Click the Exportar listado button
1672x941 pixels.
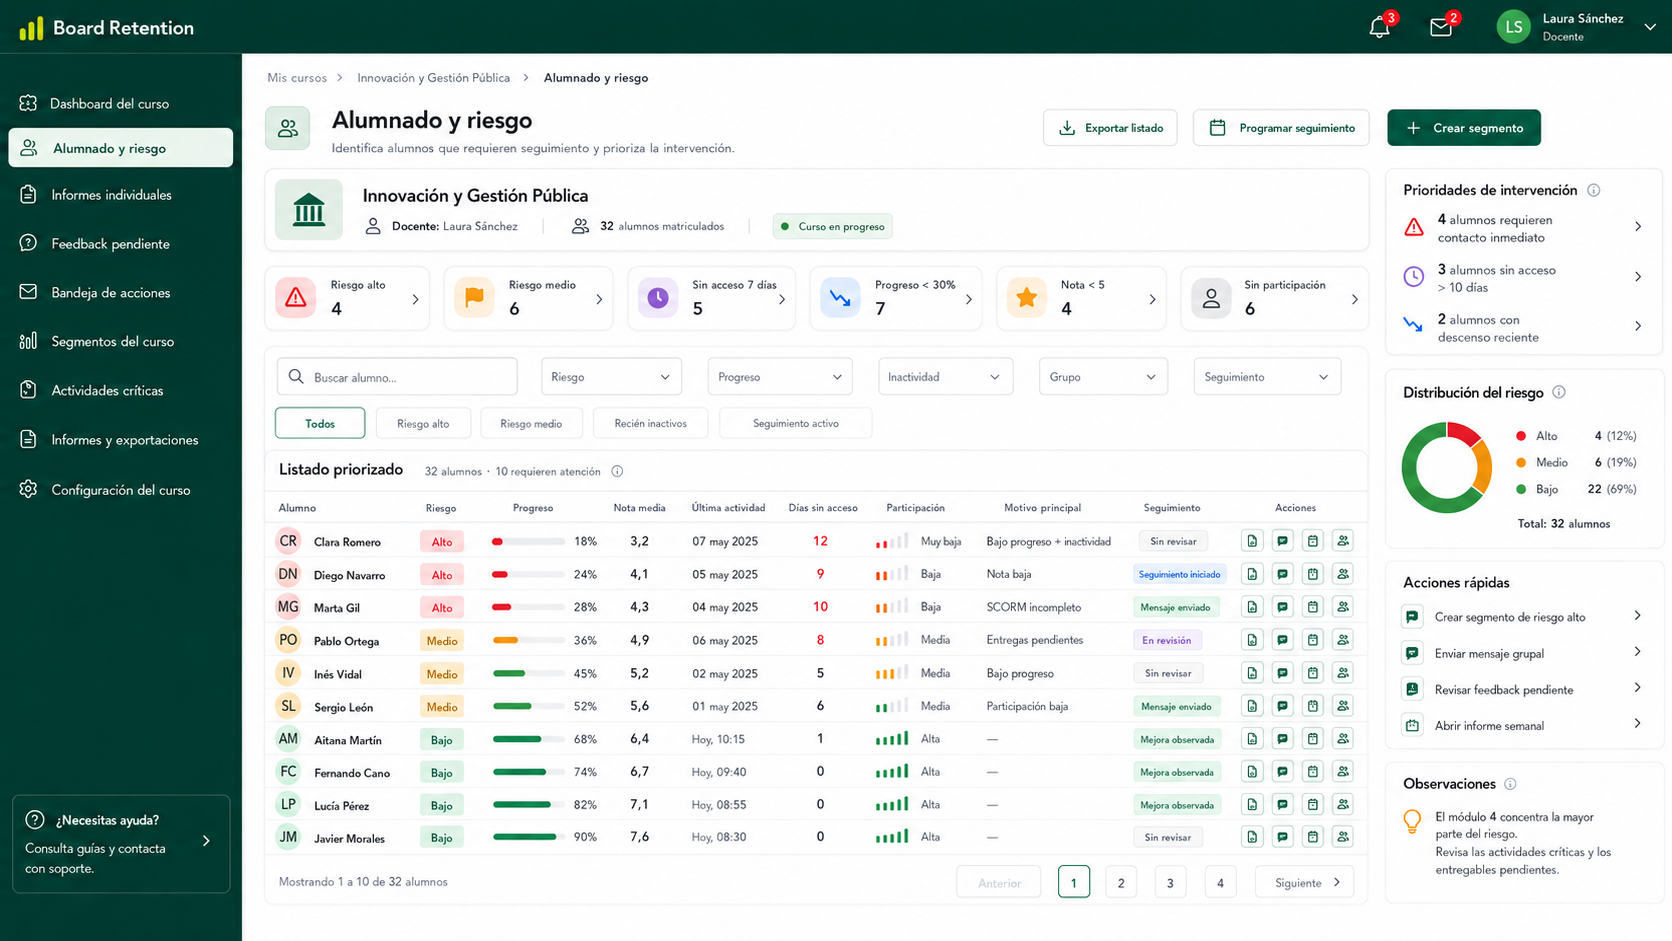point(1110,128)
